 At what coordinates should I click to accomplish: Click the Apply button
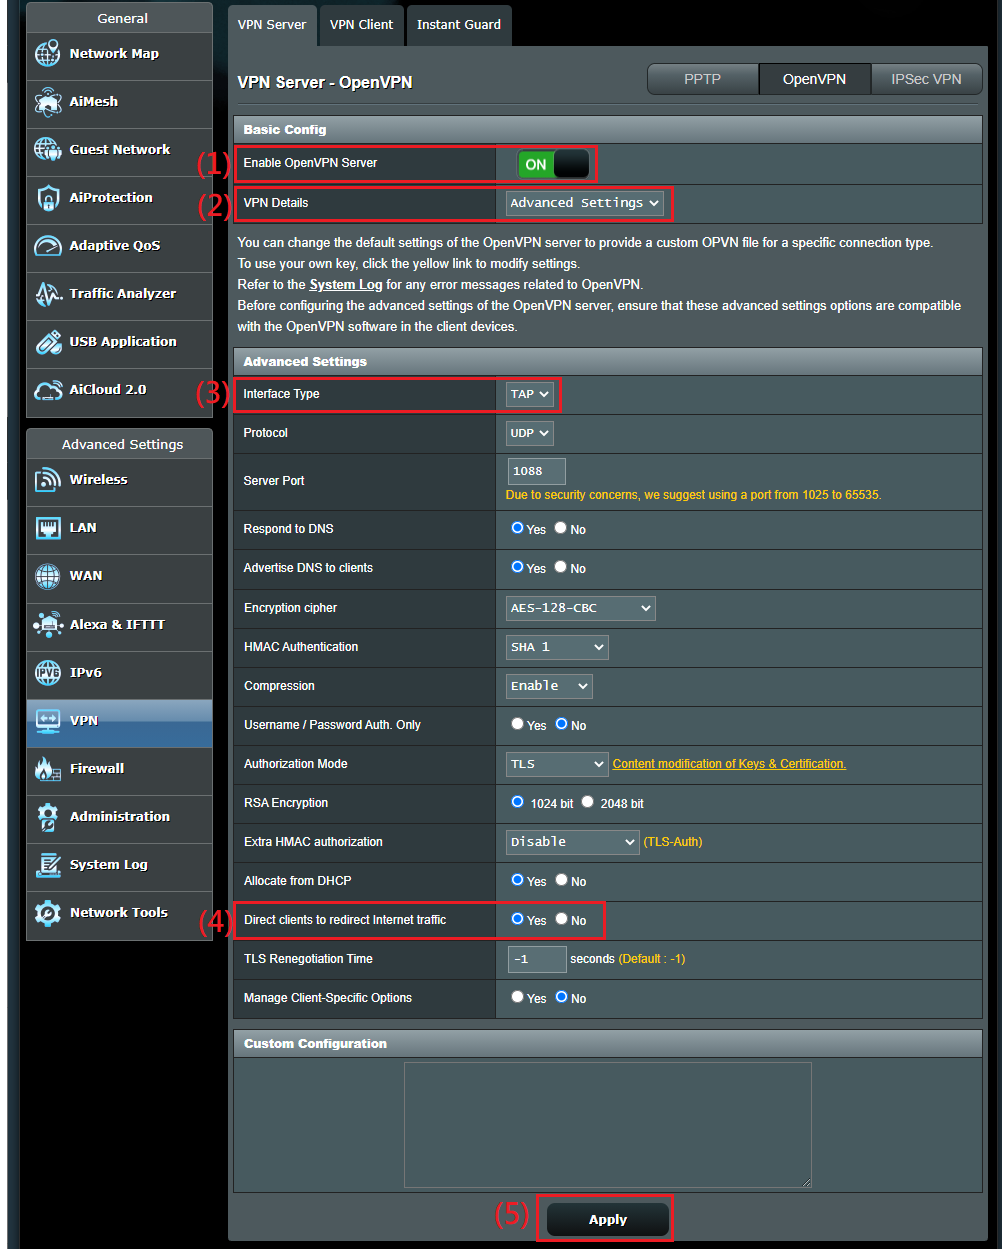click(x=607, y=1219)
